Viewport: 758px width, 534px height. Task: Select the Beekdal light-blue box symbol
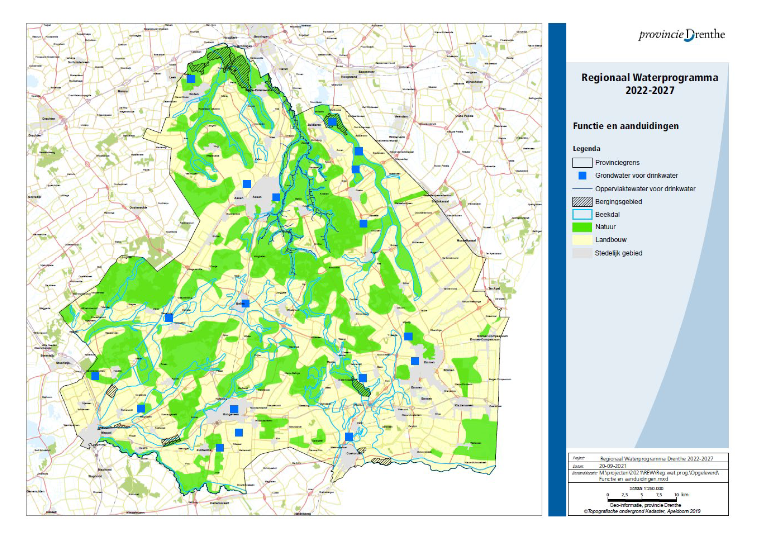(x=582, y=214)
